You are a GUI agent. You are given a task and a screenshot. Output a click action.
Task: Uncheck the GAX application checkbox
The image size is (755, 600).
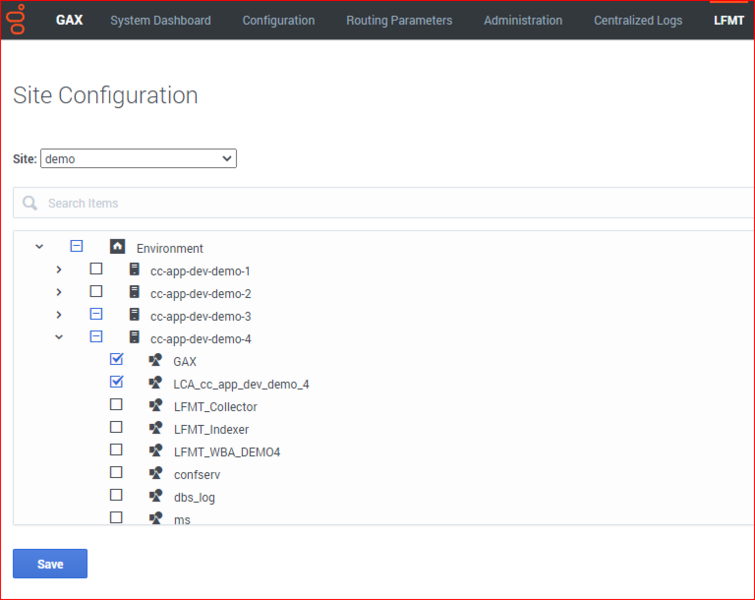(117, 359)
